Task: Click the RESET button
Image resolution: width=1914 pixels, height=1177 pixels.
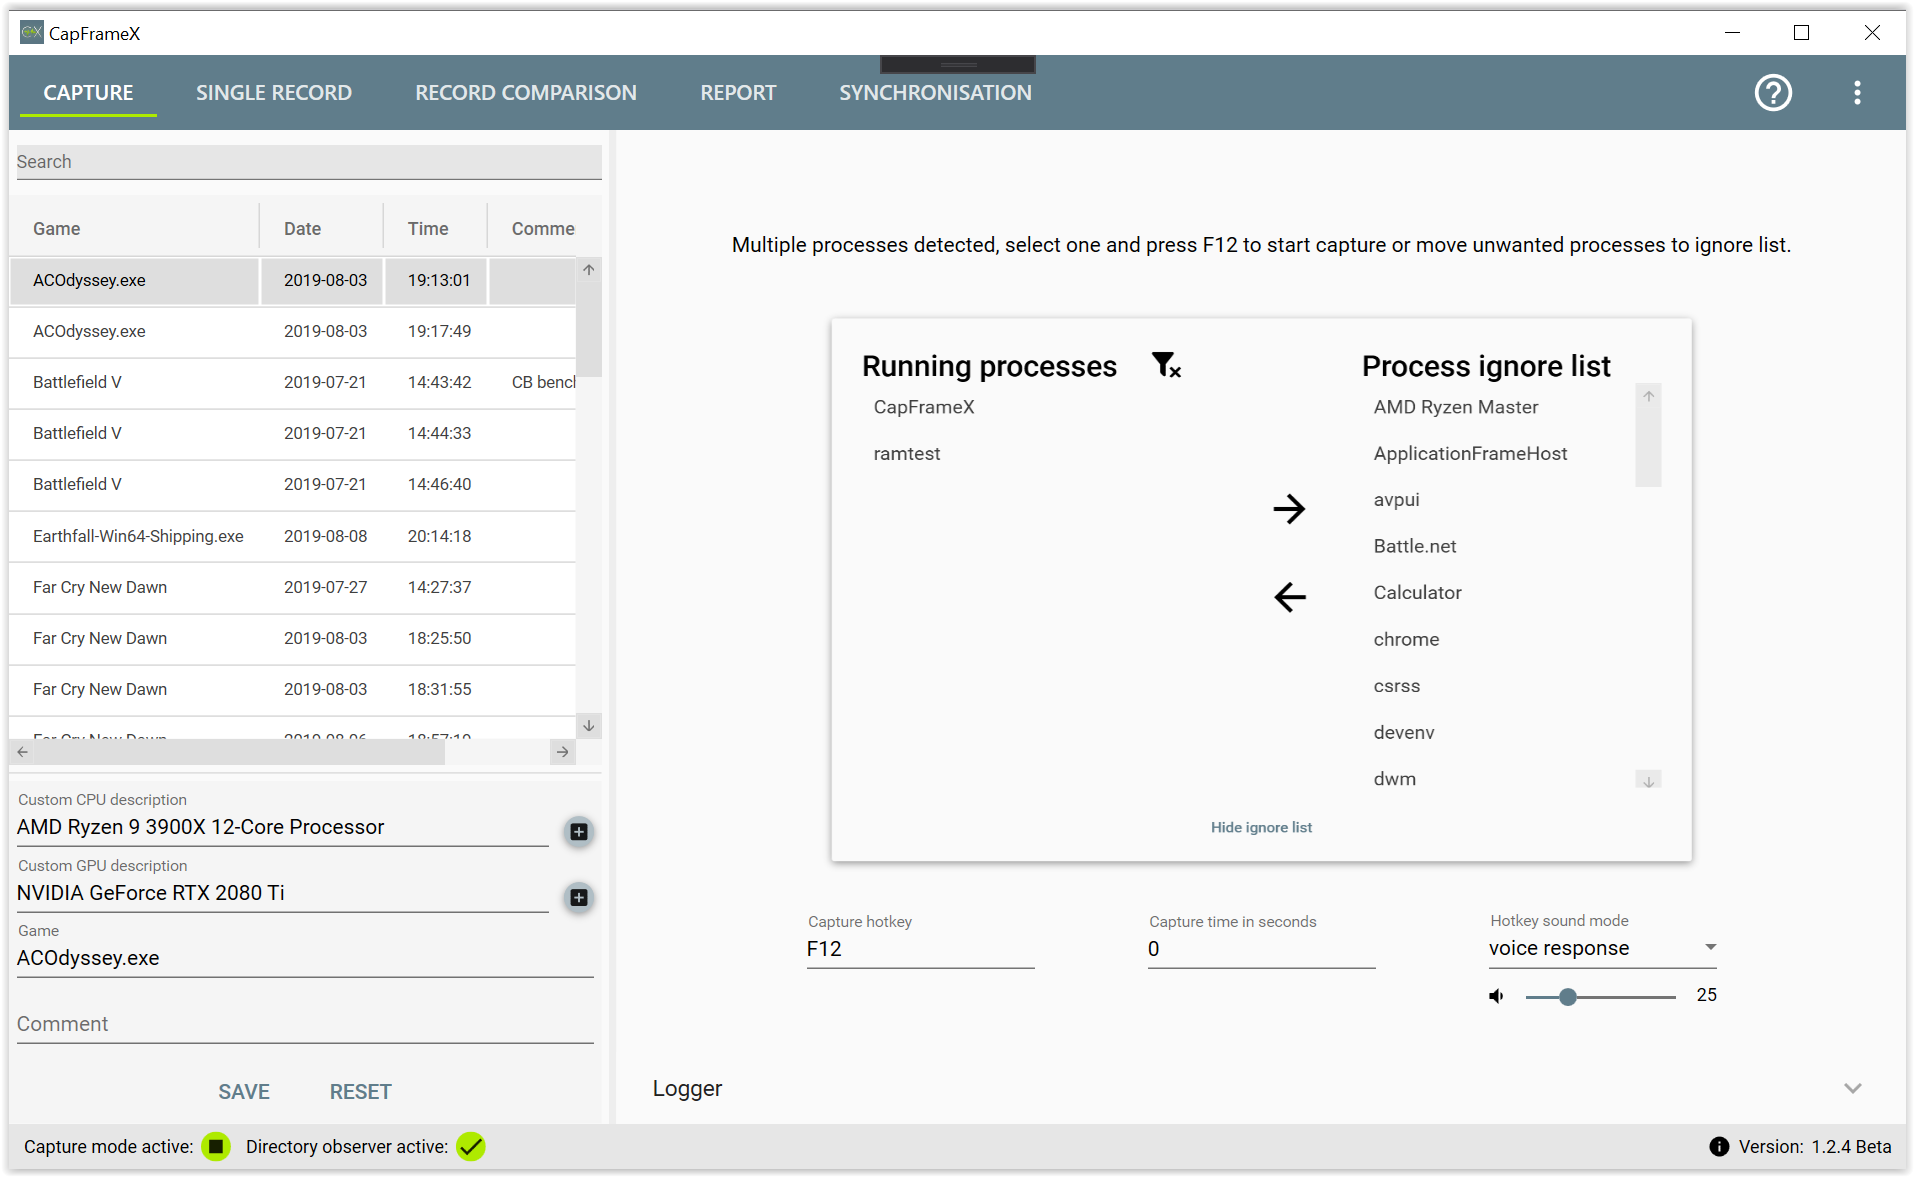Action: click(x=360, y=1092)
